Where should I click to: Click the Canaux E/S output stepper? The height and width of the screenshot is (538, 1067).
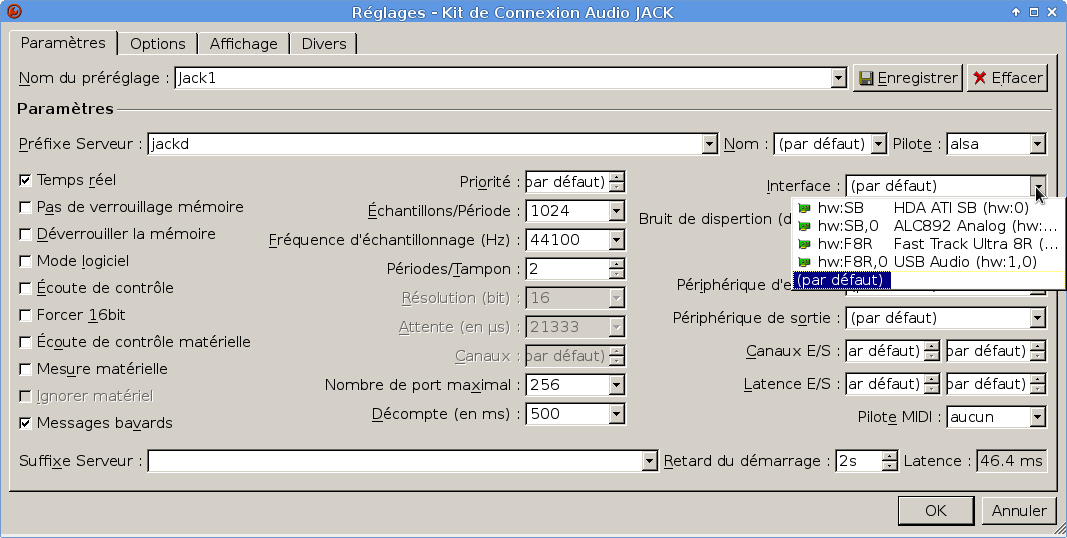(x=1037, y=351)
